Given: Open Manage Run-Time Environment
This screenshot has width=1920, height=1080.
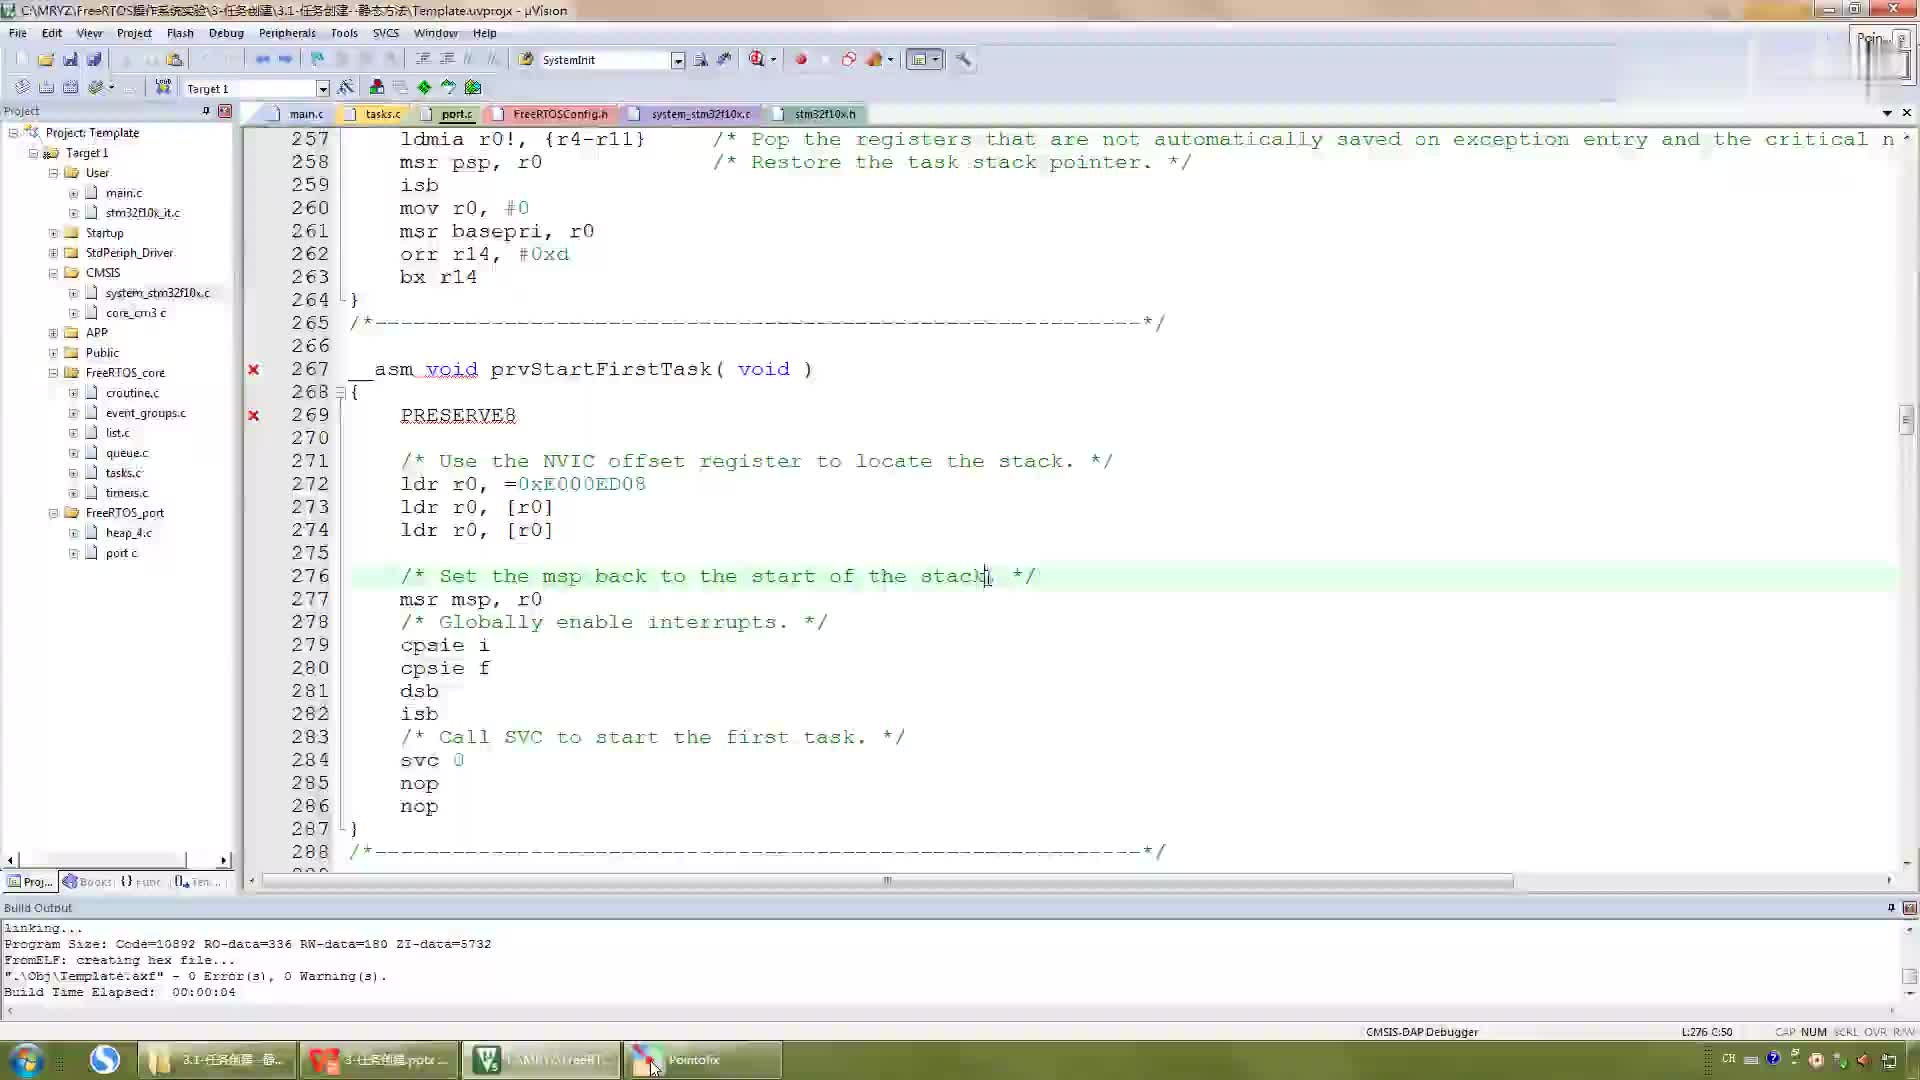Looking at the screenshot, I should tap(424, 88).
